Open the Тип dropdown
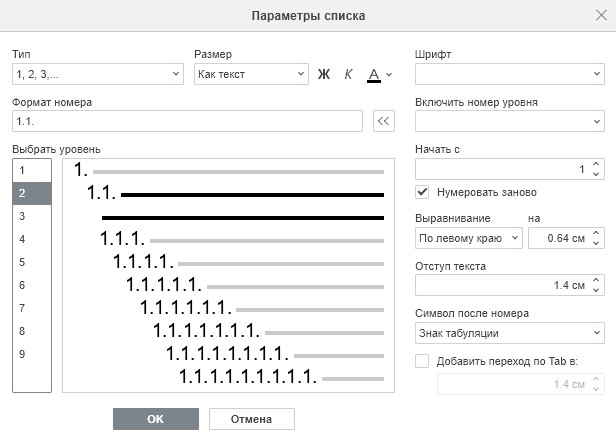The width and height of the screenshot is (616, 445). click(x=98, y=74)
